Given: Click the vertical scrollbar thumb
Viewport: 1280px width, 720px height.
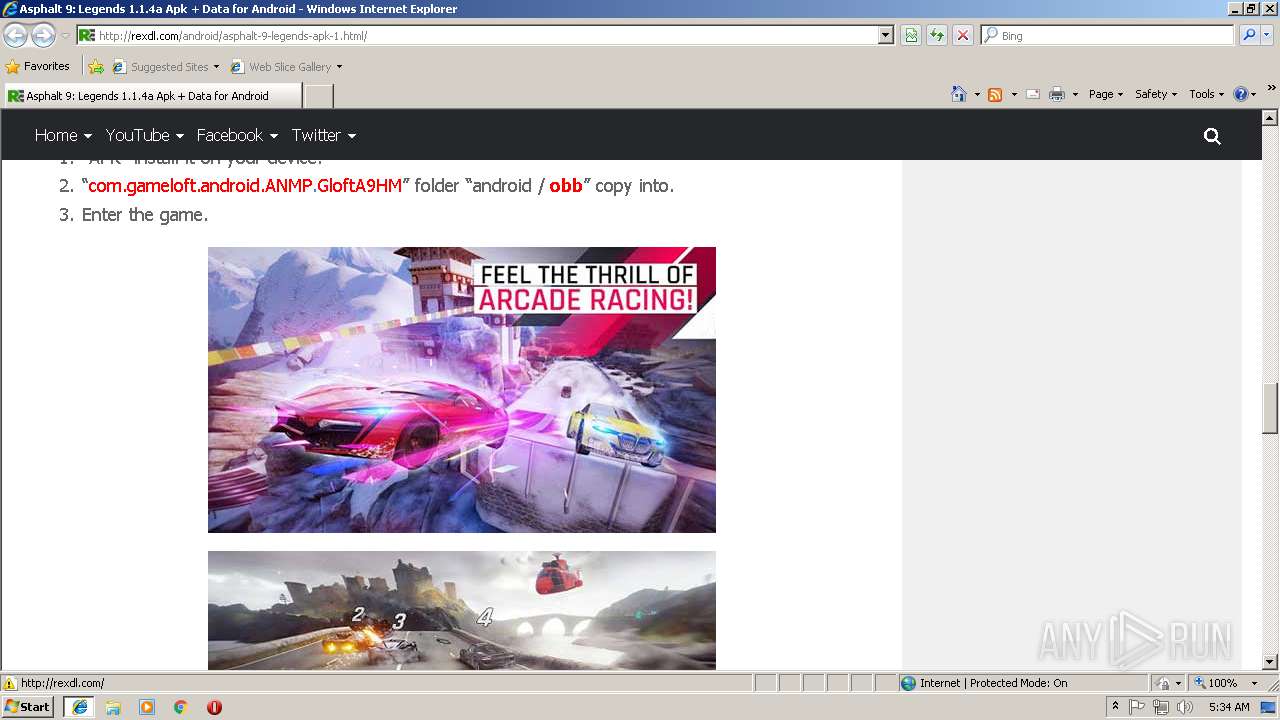Looking at the screenshot, I should pos(1270,408).
